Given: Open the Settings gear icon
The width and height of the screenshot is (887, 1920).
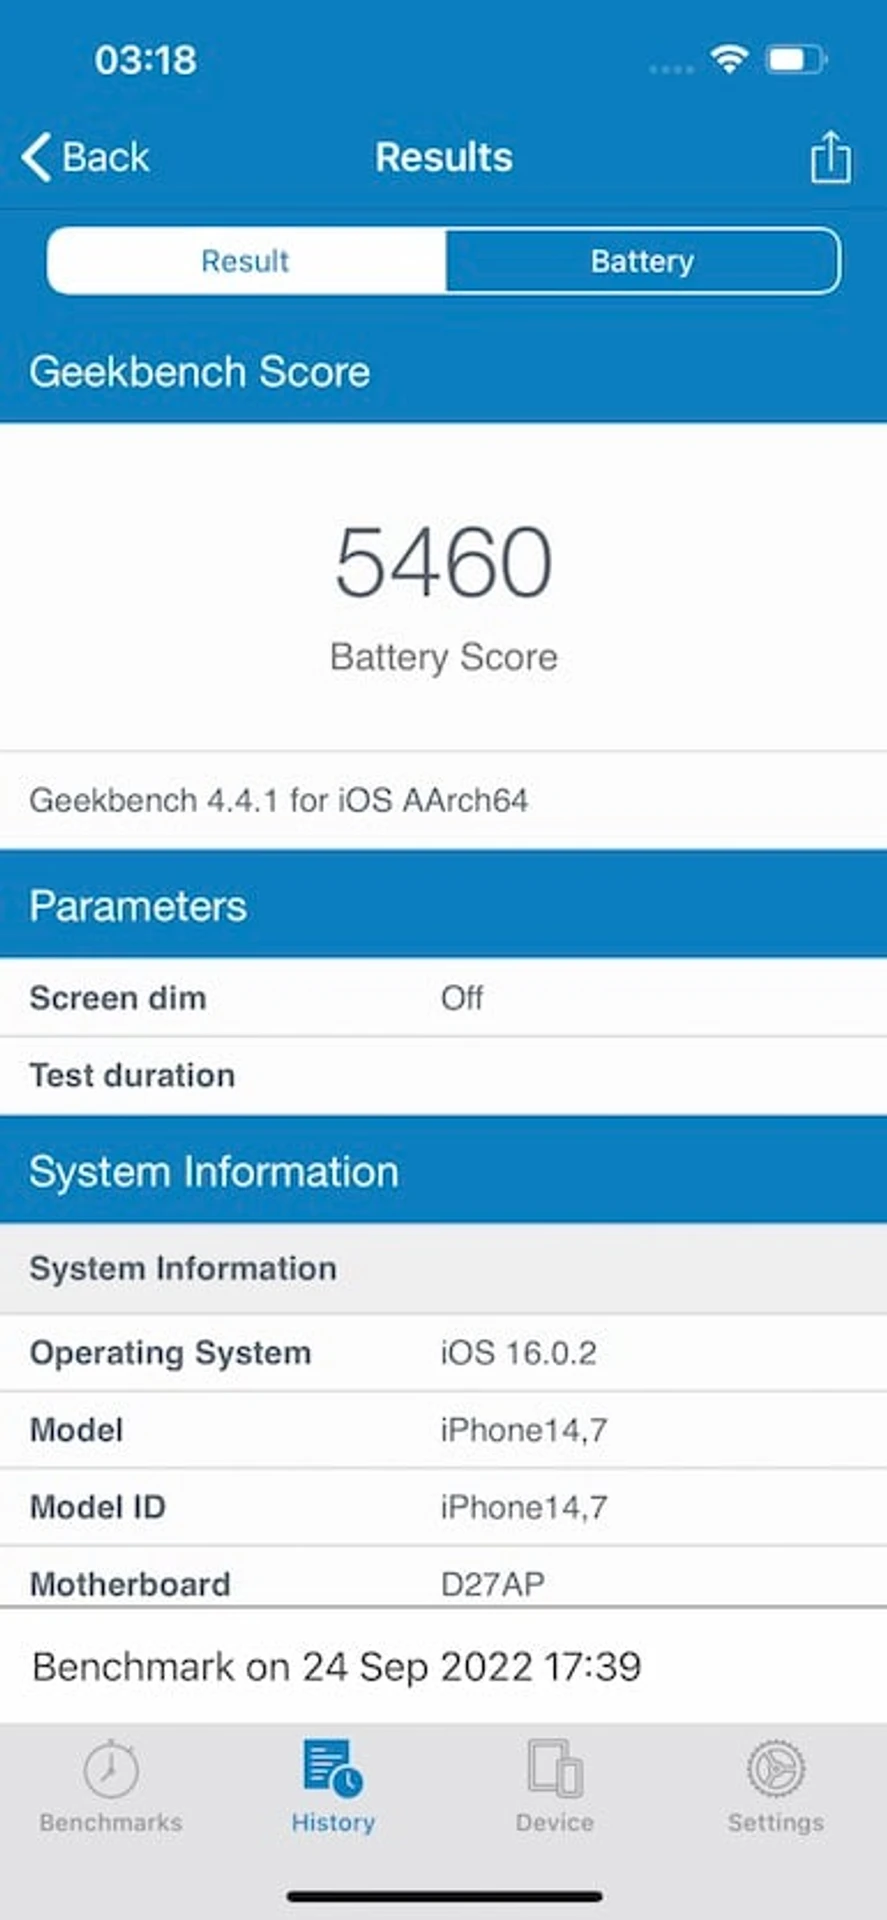Looking at the screenshot, I should click(776, 1768).
